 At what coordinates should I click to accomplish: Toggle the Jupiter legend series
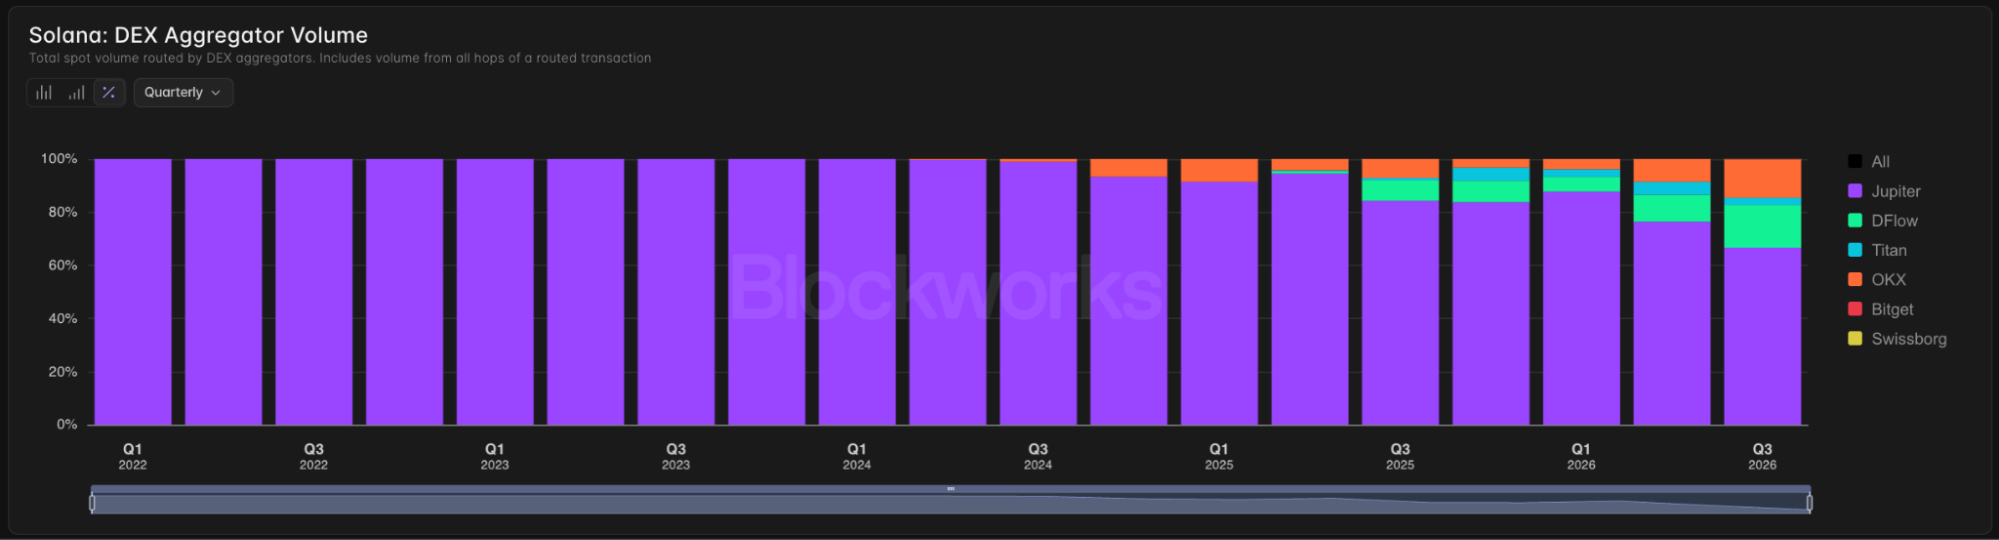point(1884,191)
